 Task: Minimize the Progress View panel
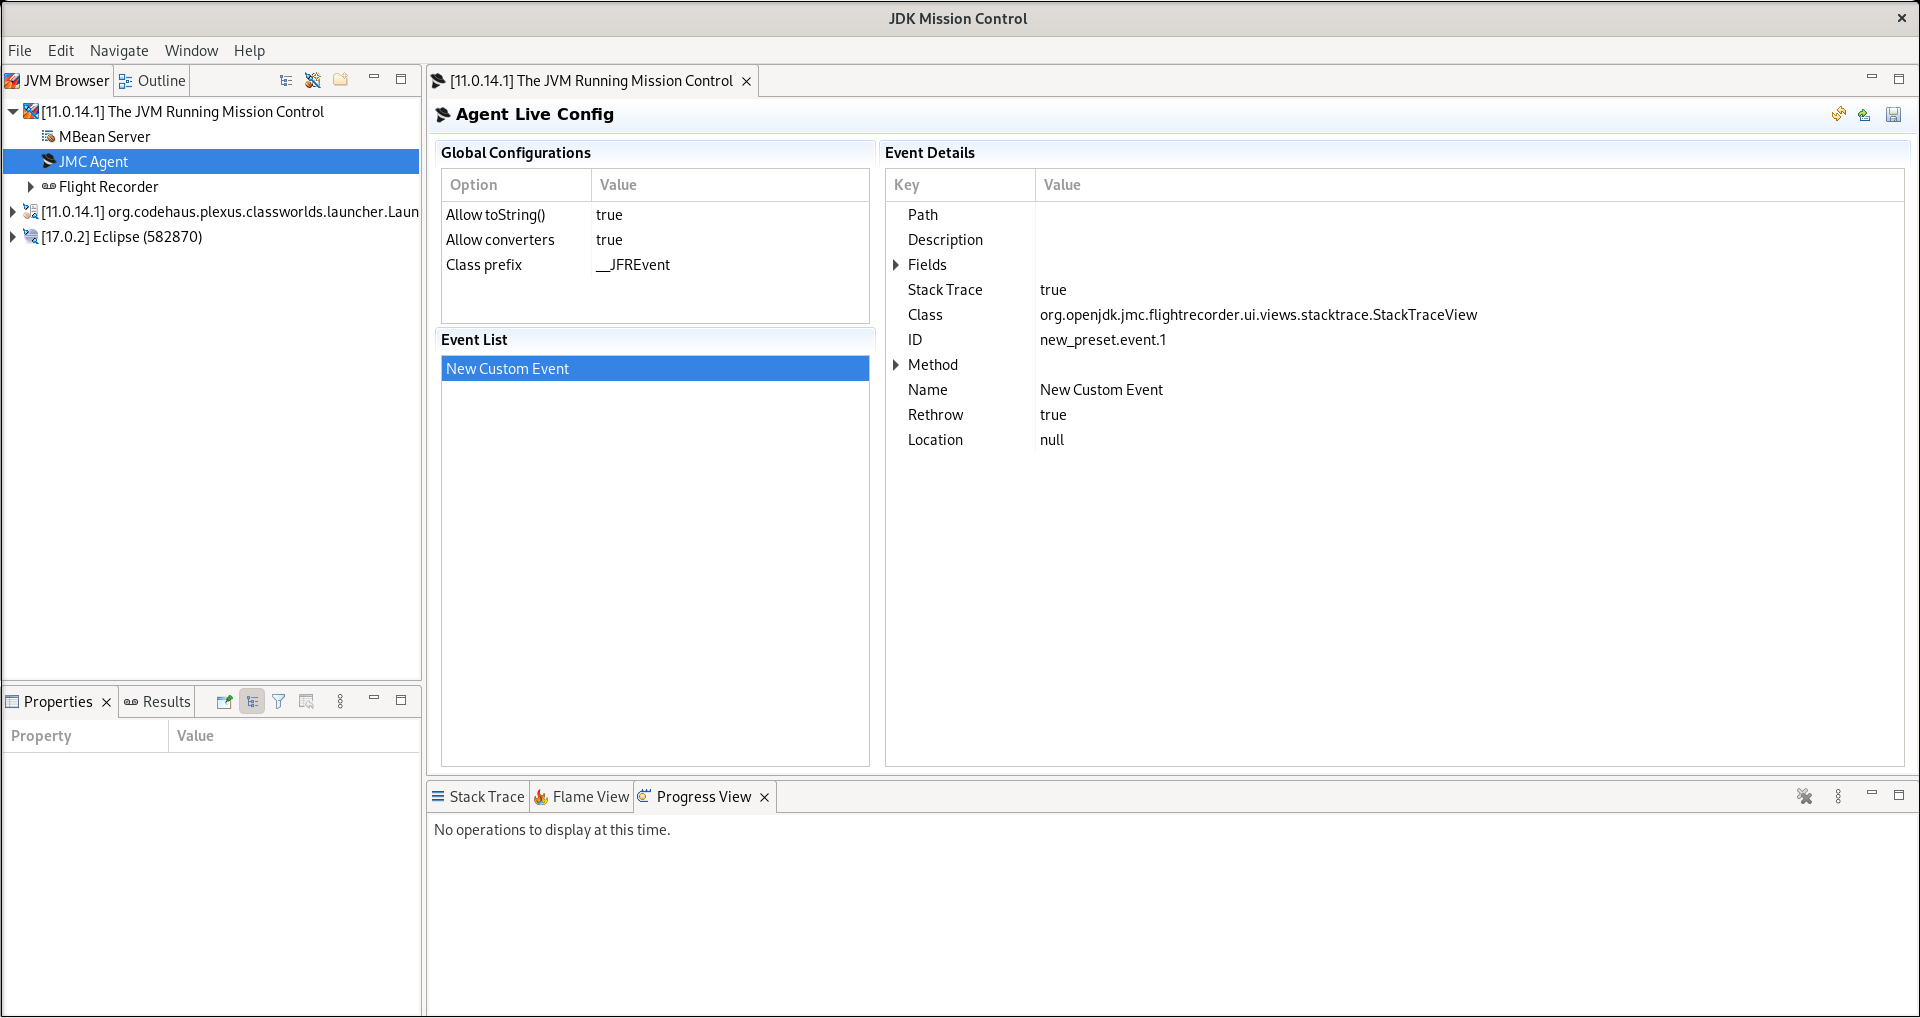coord(1872,794)
